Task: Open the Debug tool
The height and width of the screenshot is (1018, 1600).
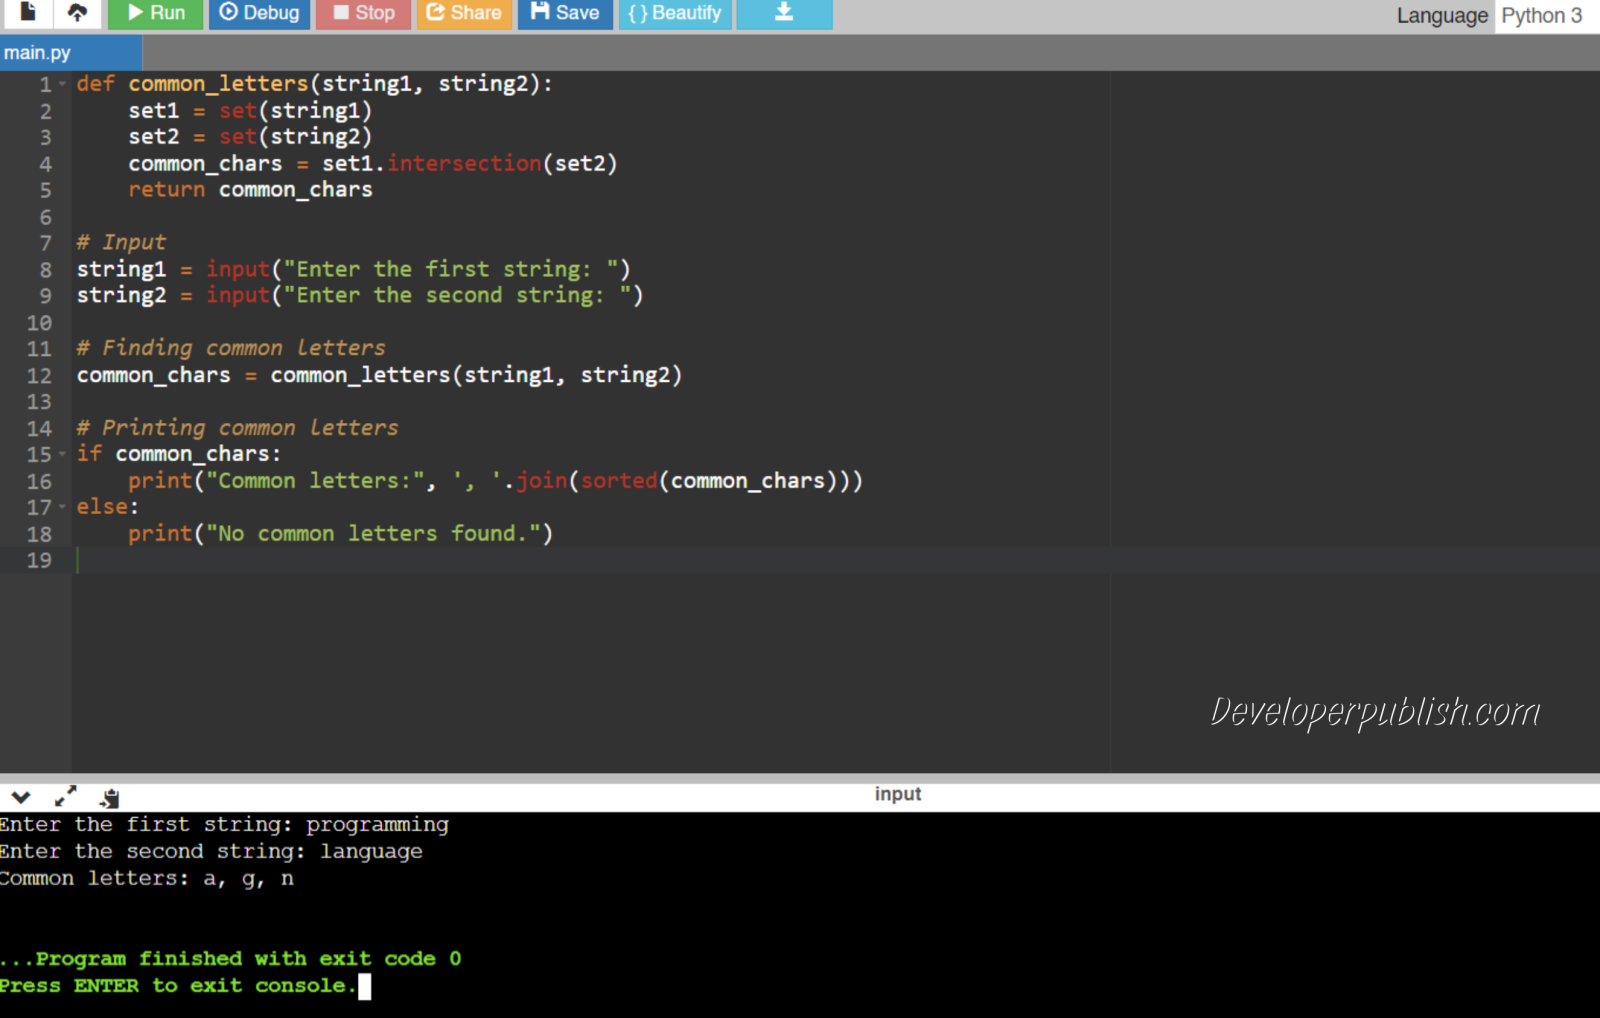Action: tap(259, 13)
